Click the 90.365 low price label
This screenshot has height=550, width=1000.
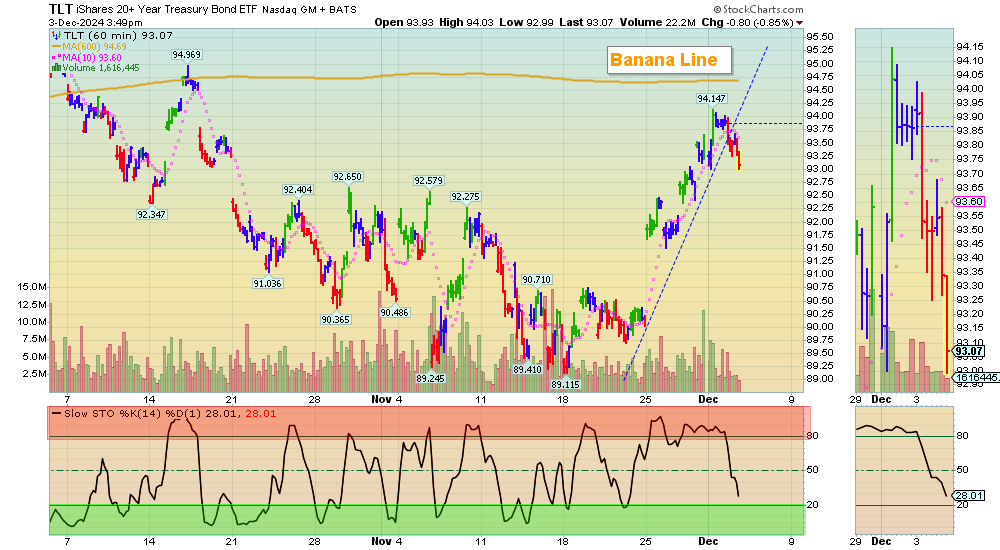point(335,319)
